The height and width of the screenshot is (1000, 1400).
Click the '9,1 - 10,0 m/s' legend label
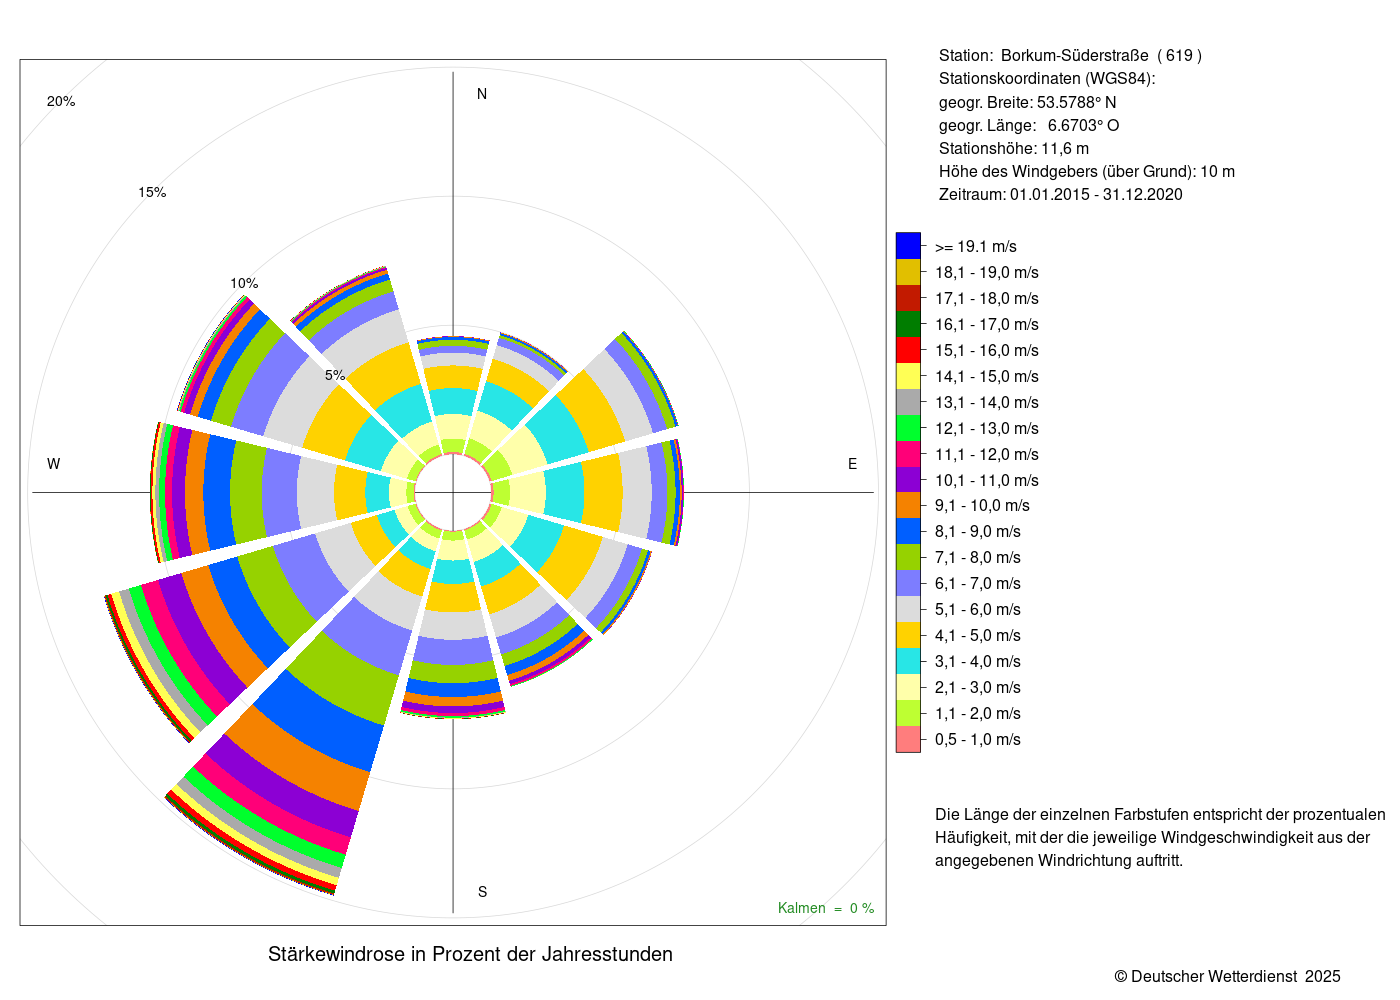982,506
